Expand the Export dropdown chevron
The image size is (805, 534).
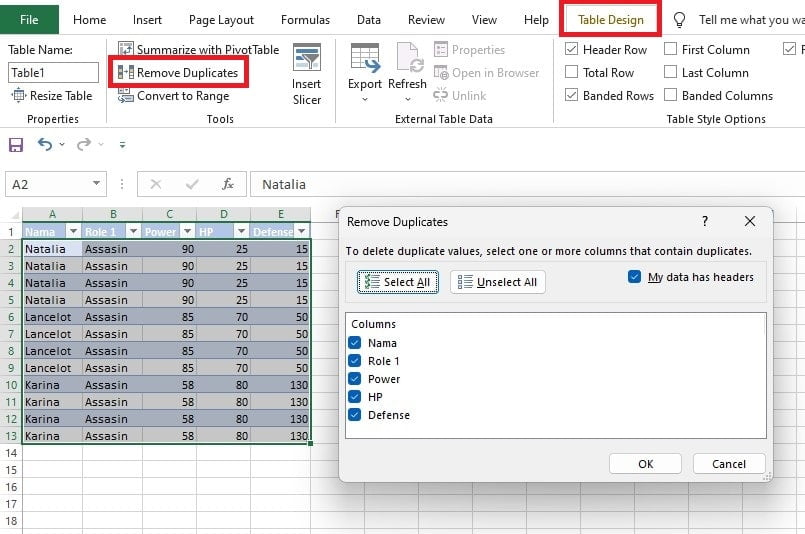(x=365, y=100)
